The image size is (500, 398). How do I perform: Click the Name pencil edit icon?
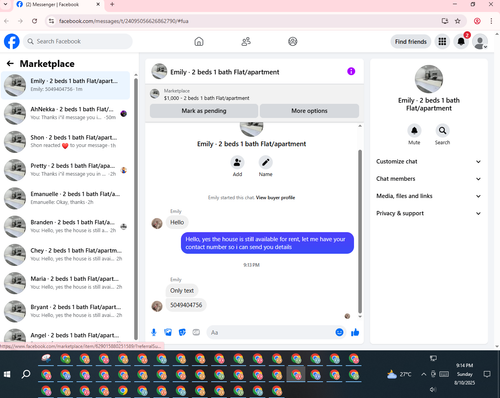click(266, 162)
